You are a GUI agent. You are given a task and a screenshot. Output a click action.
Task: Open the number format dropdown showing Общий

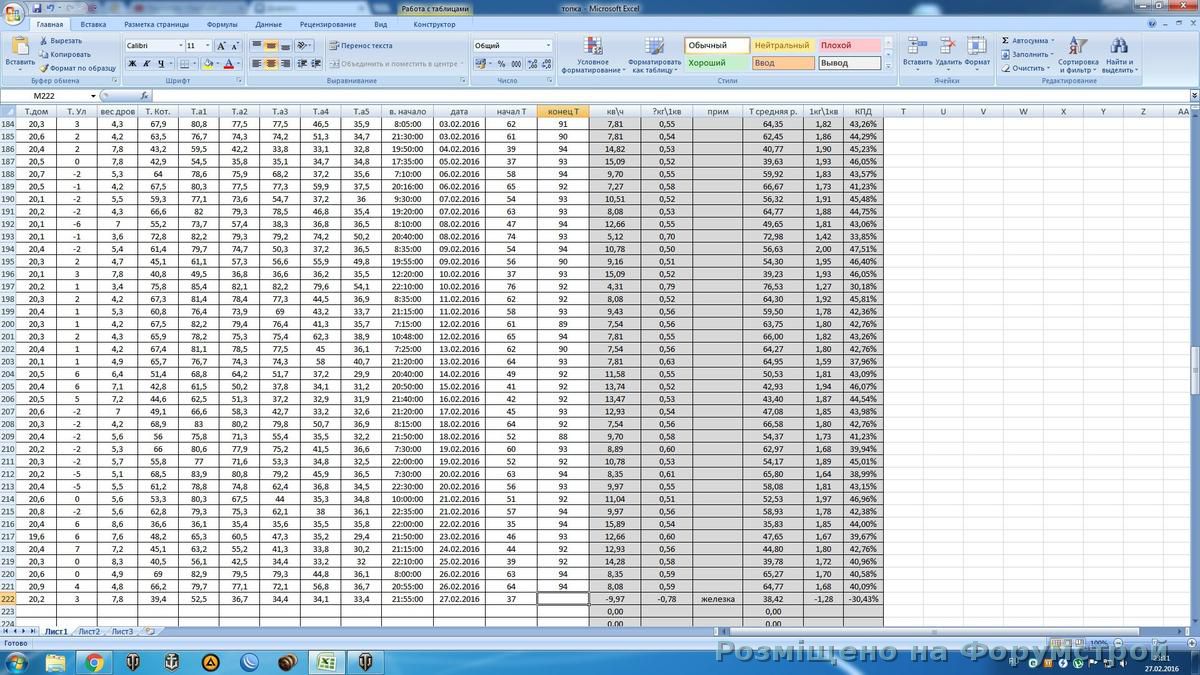click(x=548, y=45)
